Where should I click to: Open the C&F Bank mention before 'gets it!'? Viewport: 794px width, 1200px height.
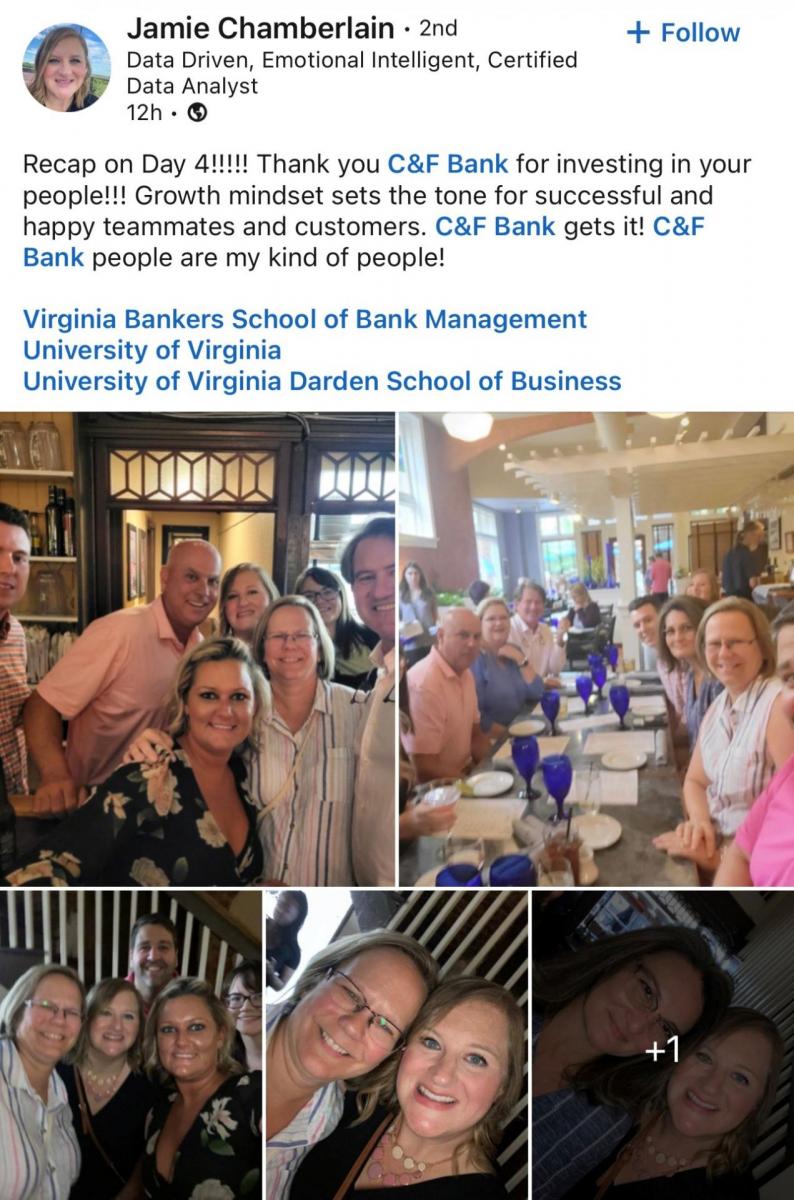495,226
